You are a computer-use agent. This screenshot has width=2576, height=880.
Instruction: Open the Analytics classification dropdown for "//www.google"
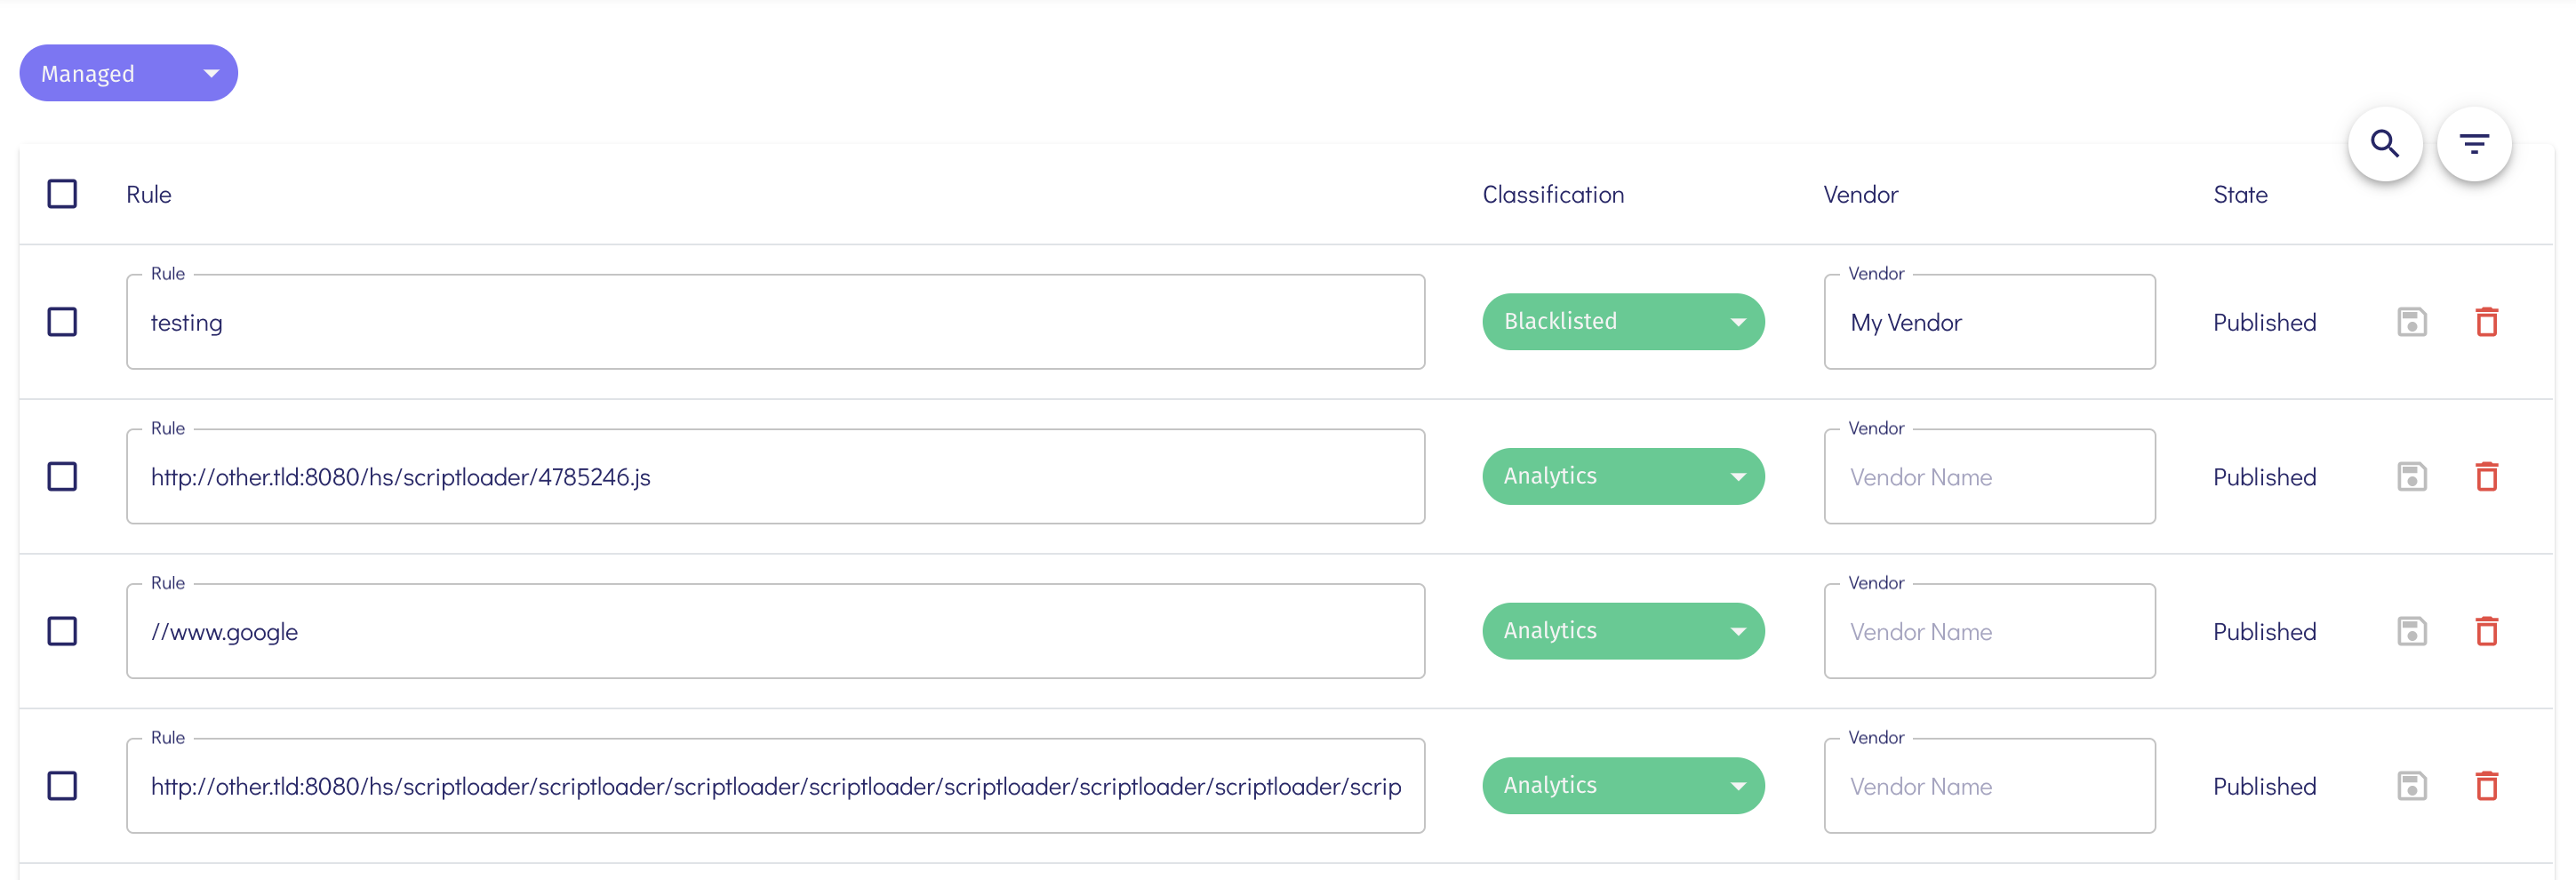(1622, 631)
